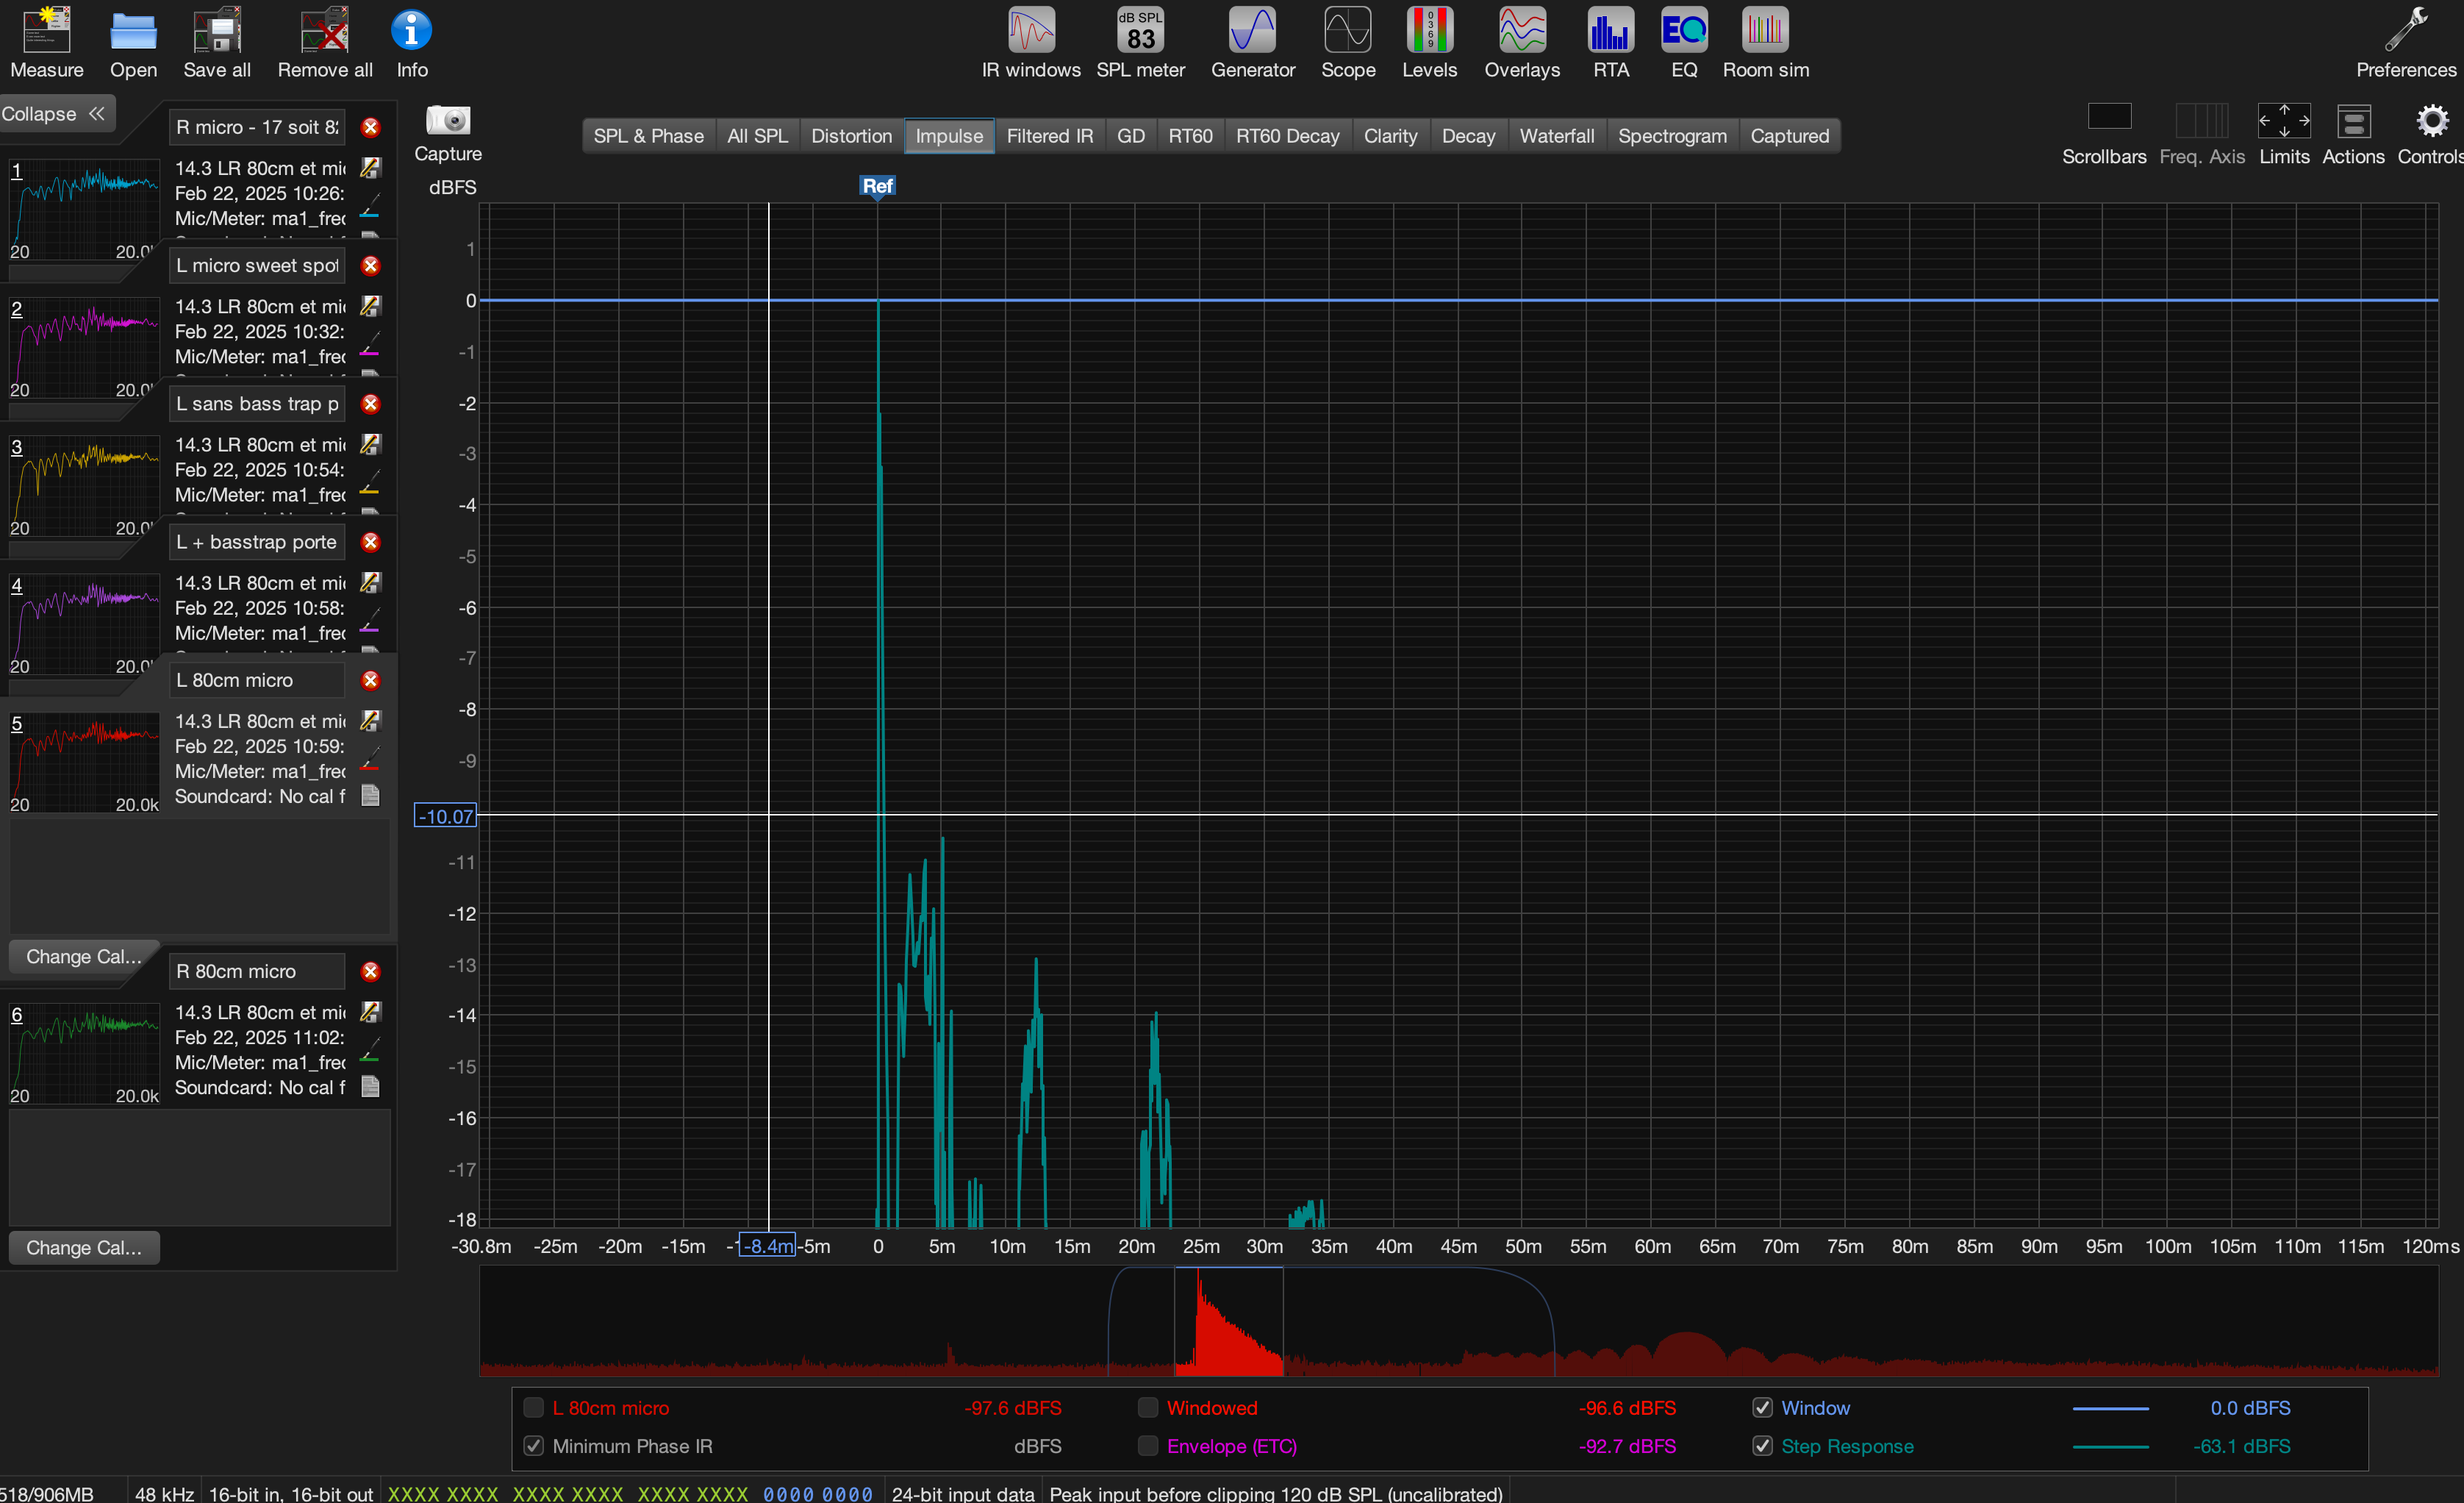Switch to the SPL & Phase tab
This screenshot has width=2464, height=1503.
[x=648, y=136]
